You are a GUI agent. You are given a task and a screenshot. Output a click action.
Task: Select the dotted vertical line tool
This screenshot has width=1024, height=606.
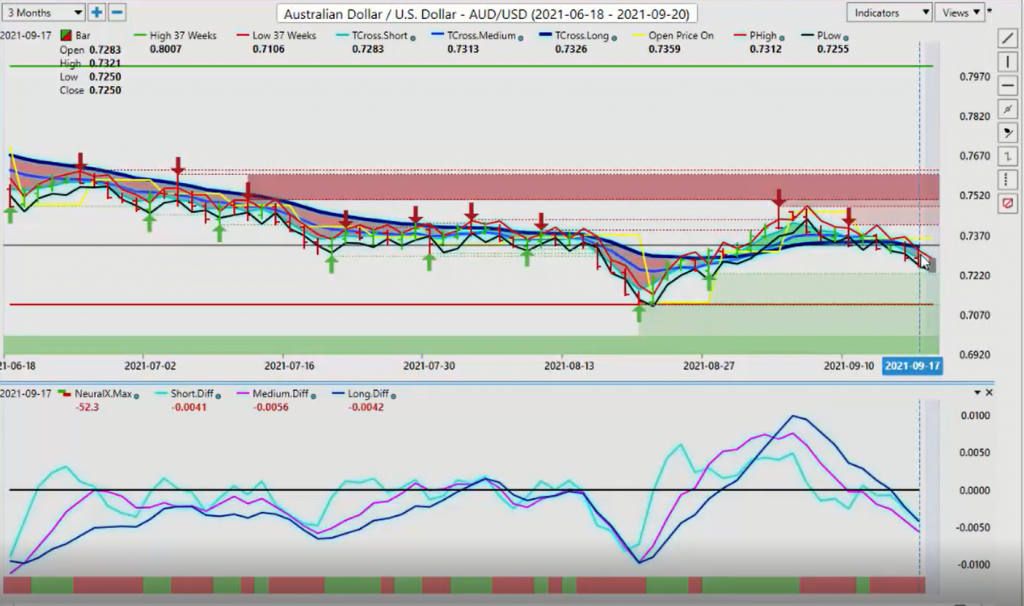point(1008,180)
